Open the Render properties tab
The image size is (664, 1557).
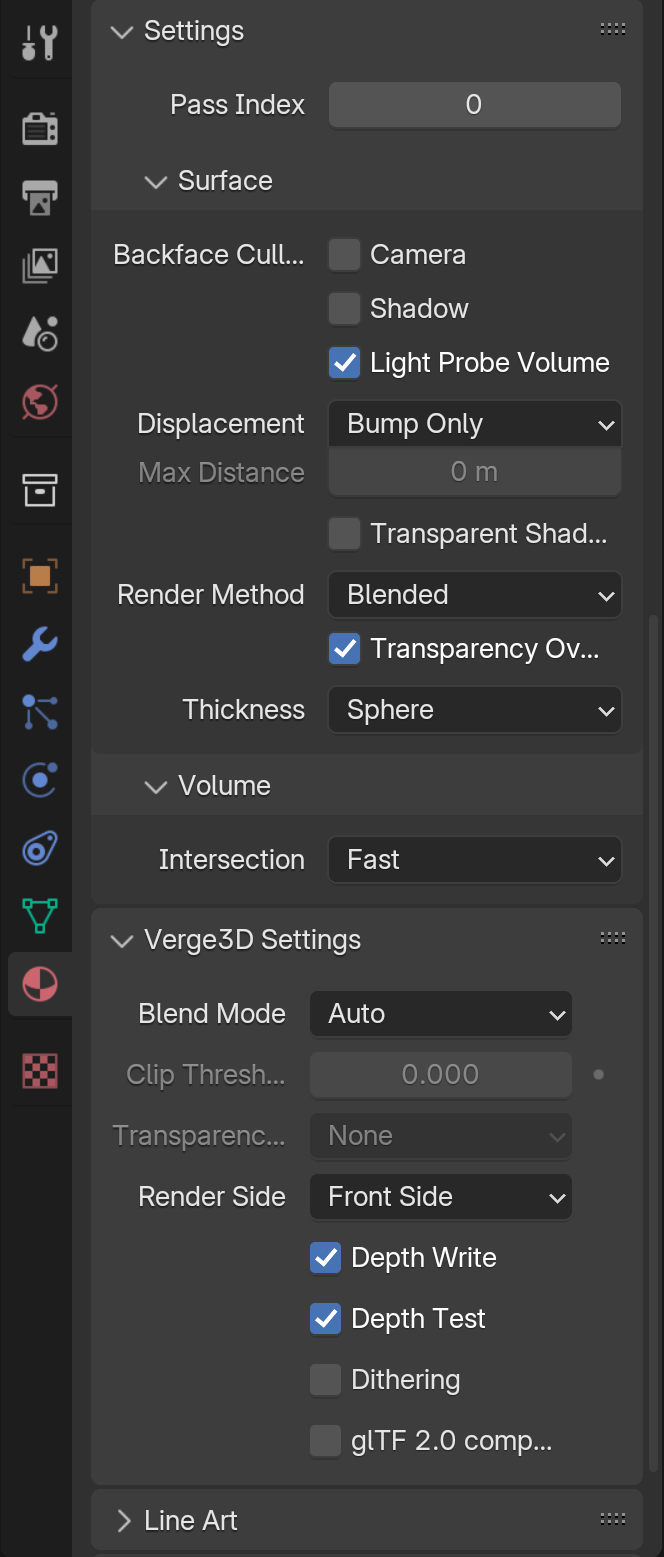point(40,128)
